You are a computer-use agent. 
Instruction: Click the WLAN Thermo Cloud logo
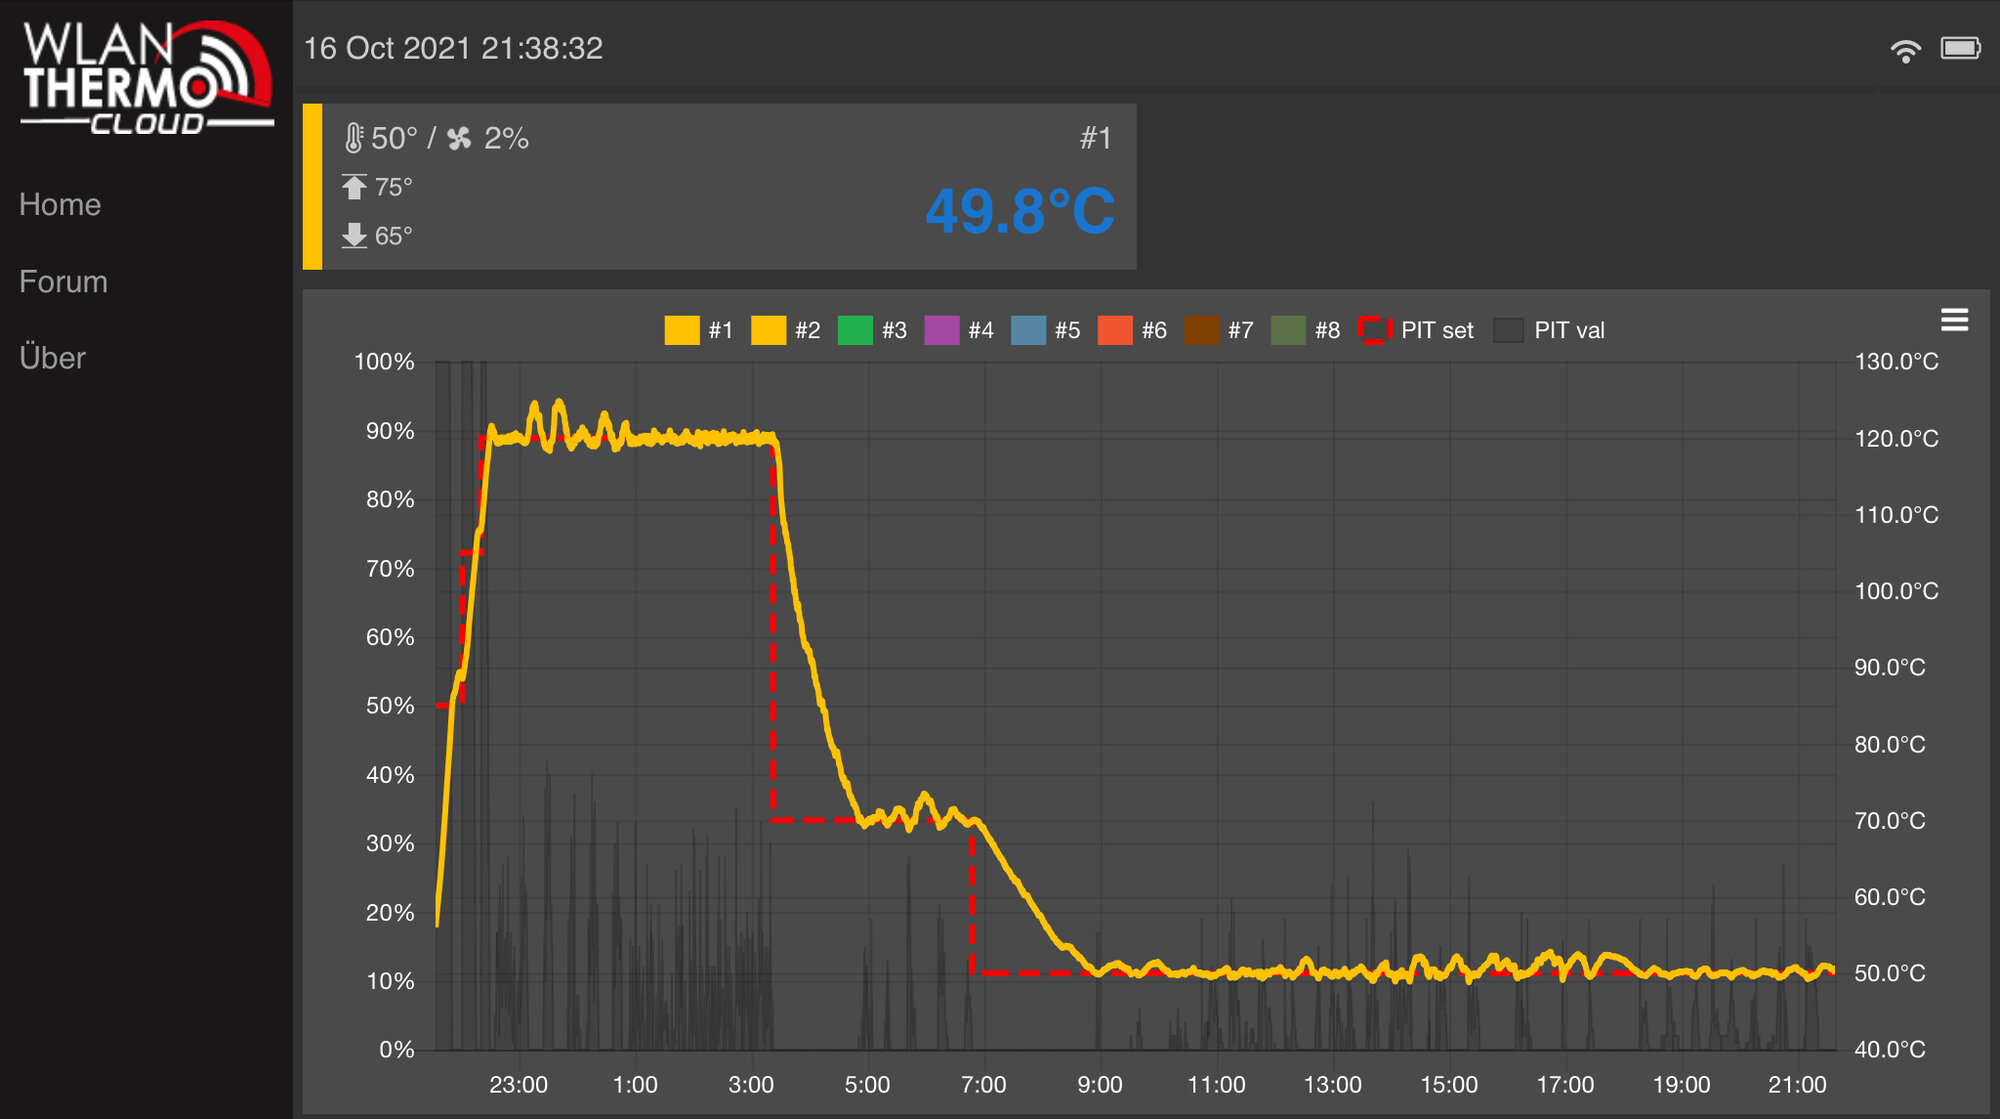(147, 78)
